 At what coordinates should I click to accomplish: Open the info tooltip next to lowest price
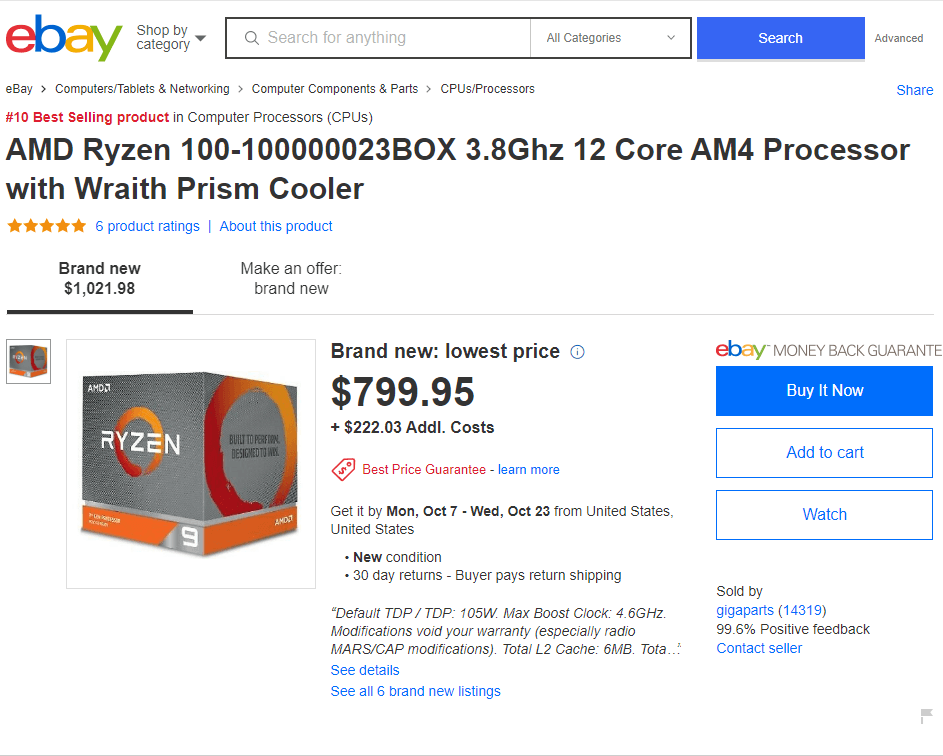coord(577,352)
